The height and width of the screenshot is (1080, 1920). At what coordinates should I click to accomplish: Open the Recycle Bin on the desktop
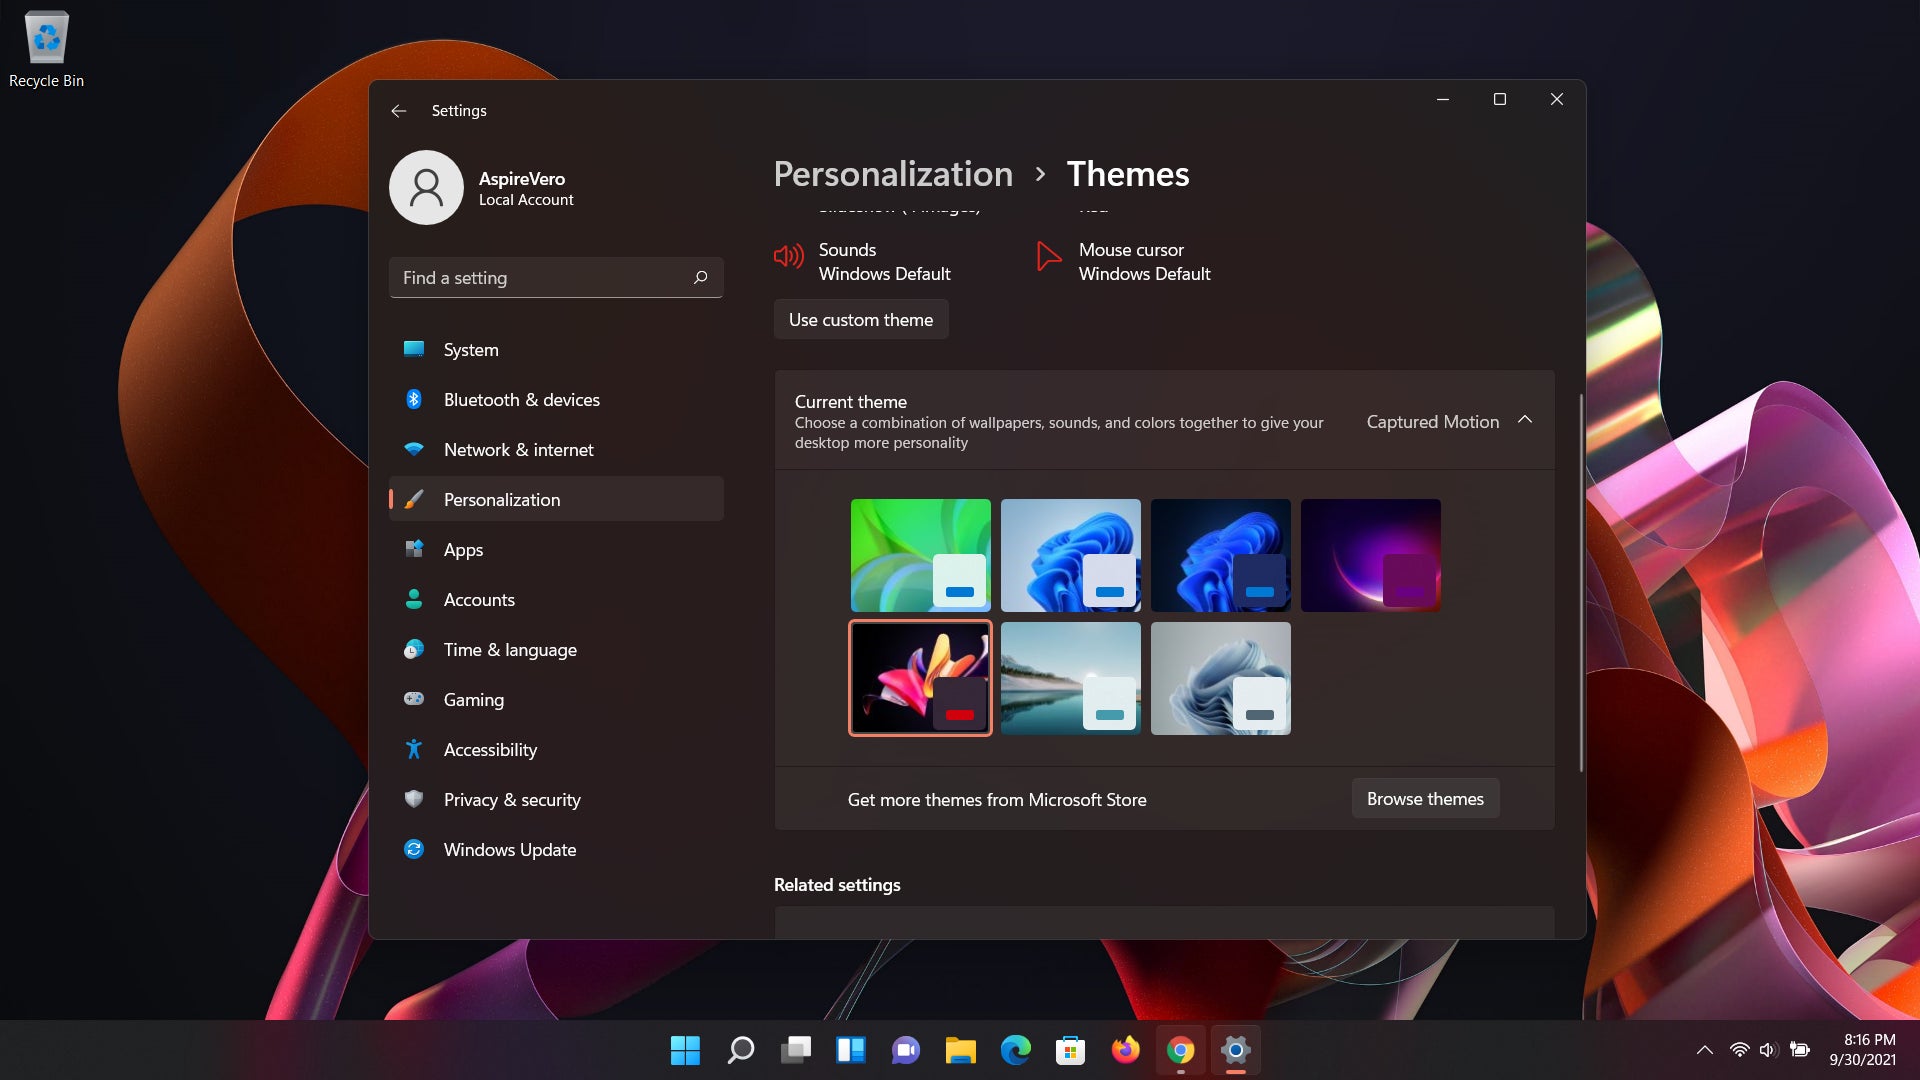[x=46, y=50]
